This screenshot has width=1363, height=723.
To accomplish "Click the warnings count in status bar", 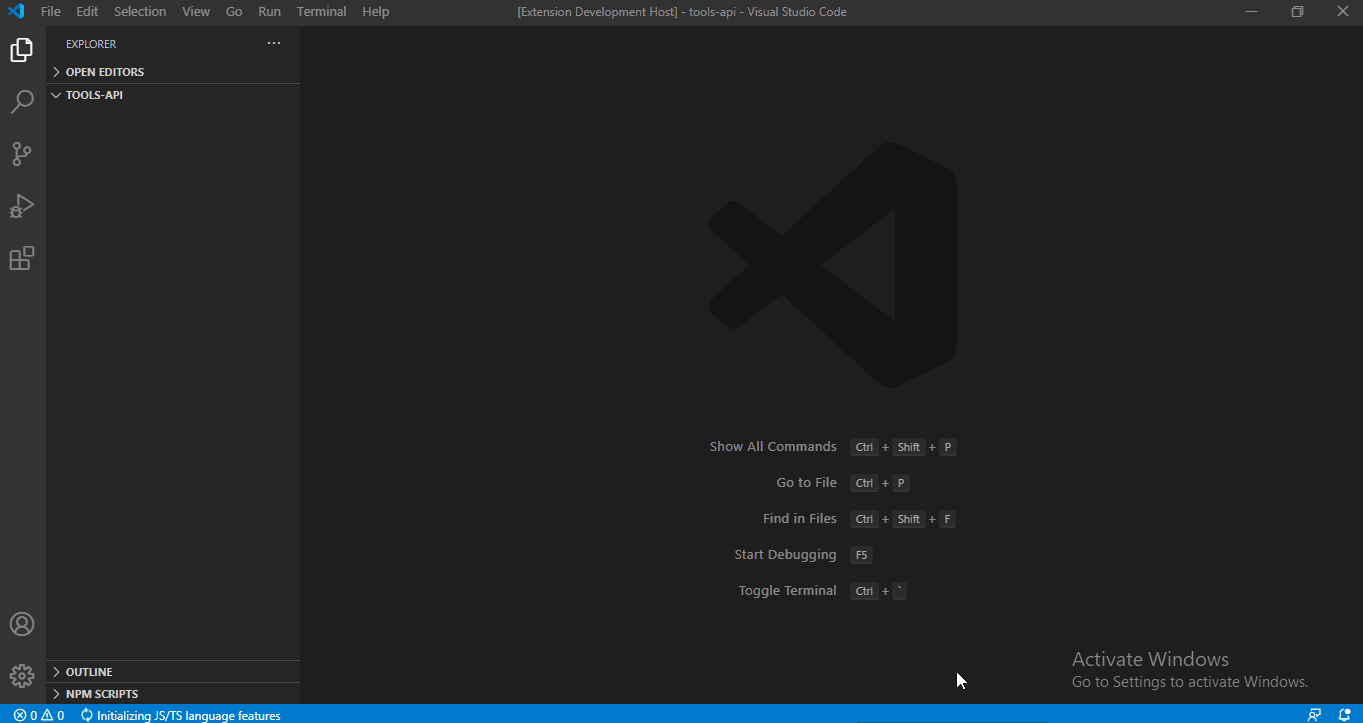I will point(53,715).
